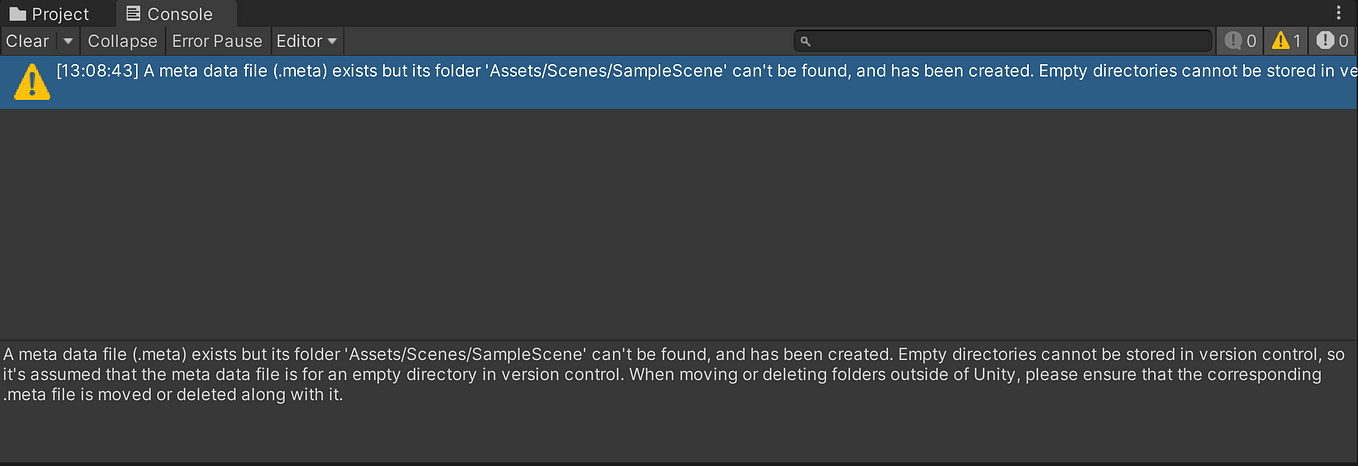Toggle warning messages counter showing 1
The height and width of the screenshot is (466, 1358).
[1286, 41]
